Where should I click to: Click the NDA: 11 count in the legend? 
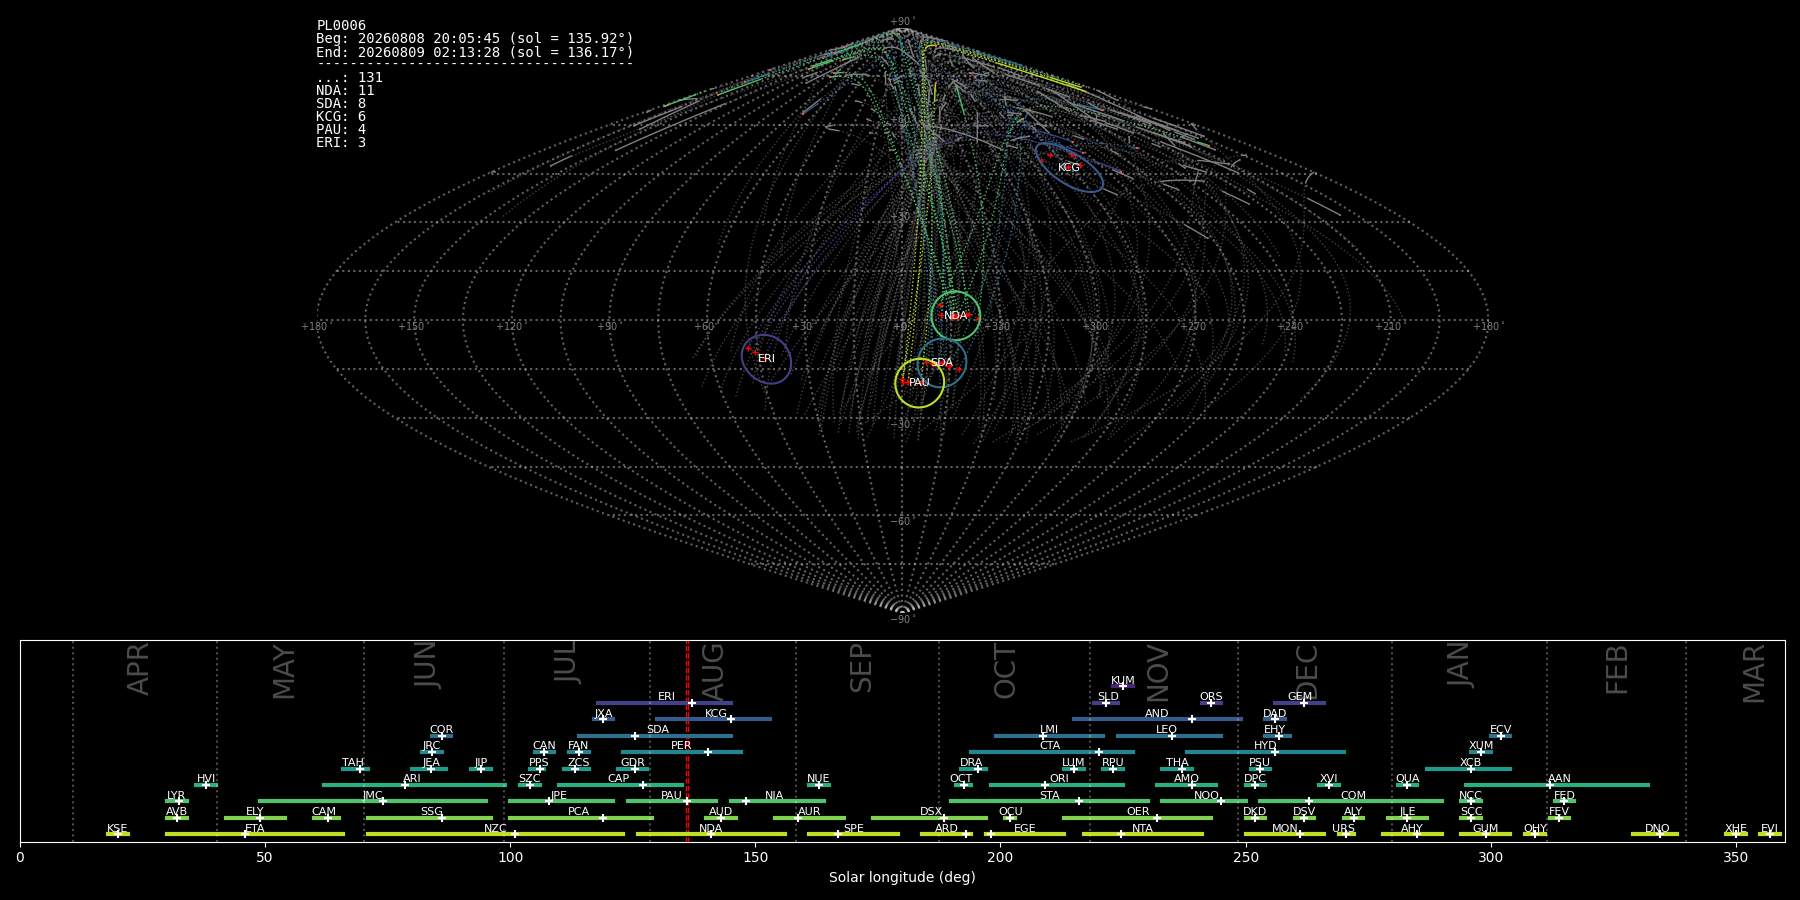pos(345,91)
